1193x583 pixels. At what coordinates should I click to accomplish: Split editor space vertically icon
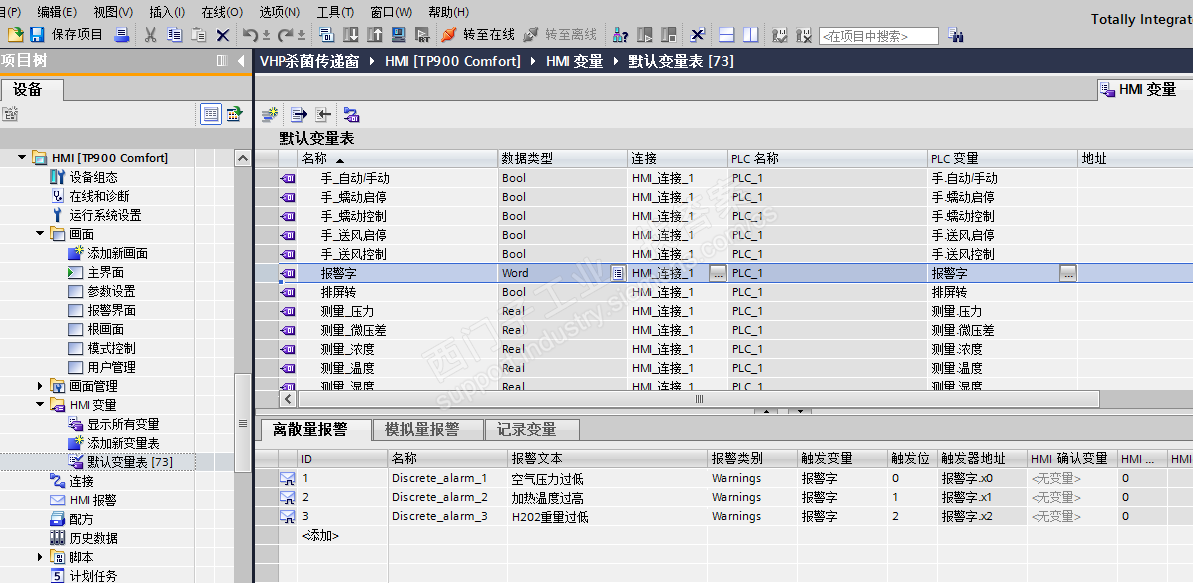tap(750, 34)
